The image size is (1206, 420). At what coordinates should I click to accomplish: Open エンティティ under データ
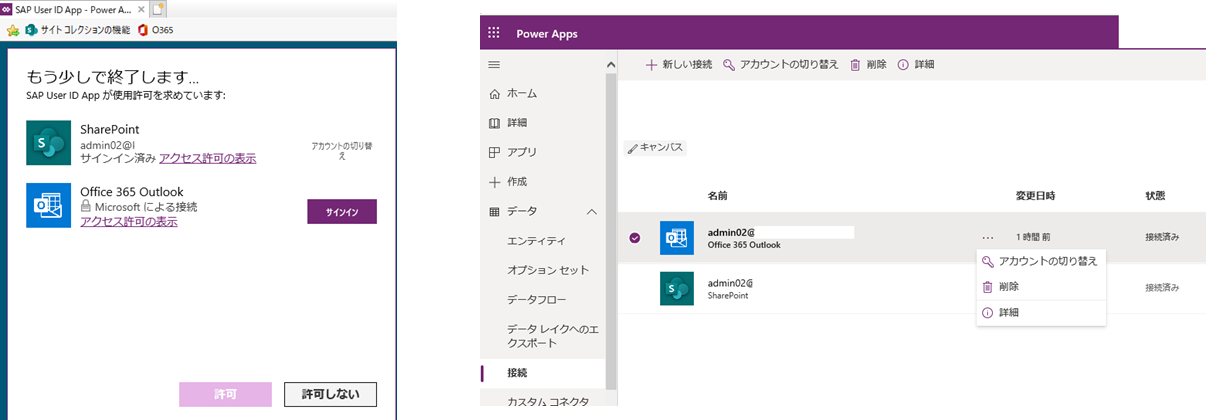[x=536, y=241]
